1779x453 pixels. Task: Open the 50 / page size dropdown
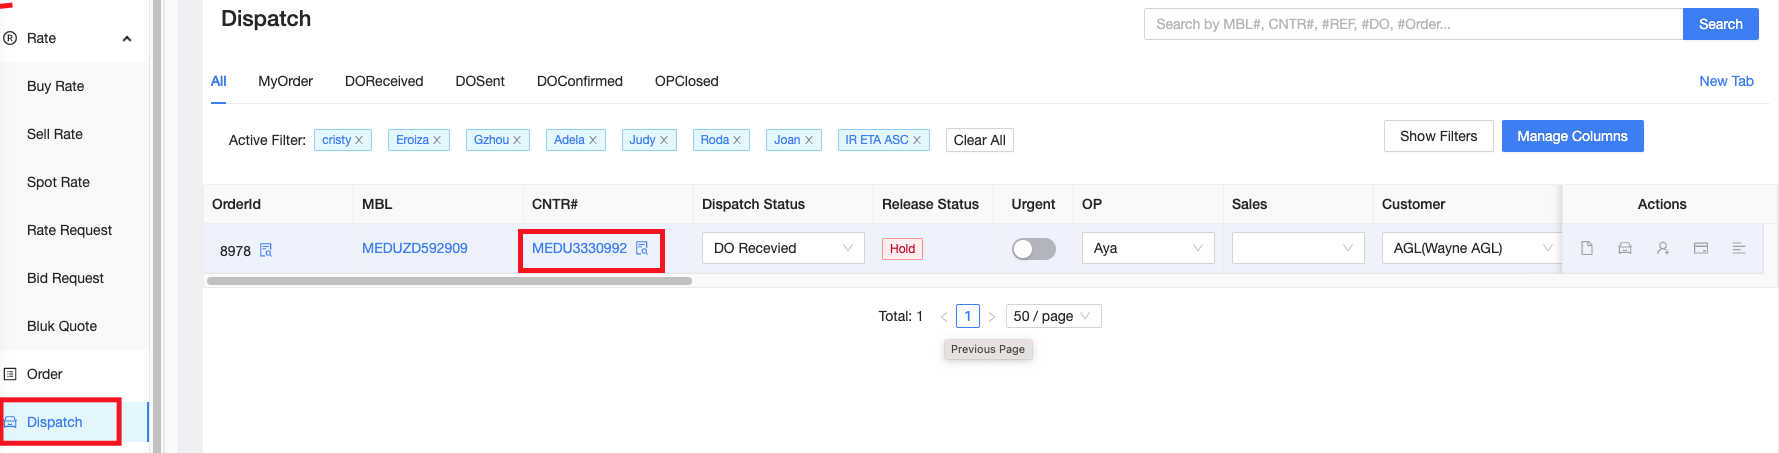[x=1052, y=316]
